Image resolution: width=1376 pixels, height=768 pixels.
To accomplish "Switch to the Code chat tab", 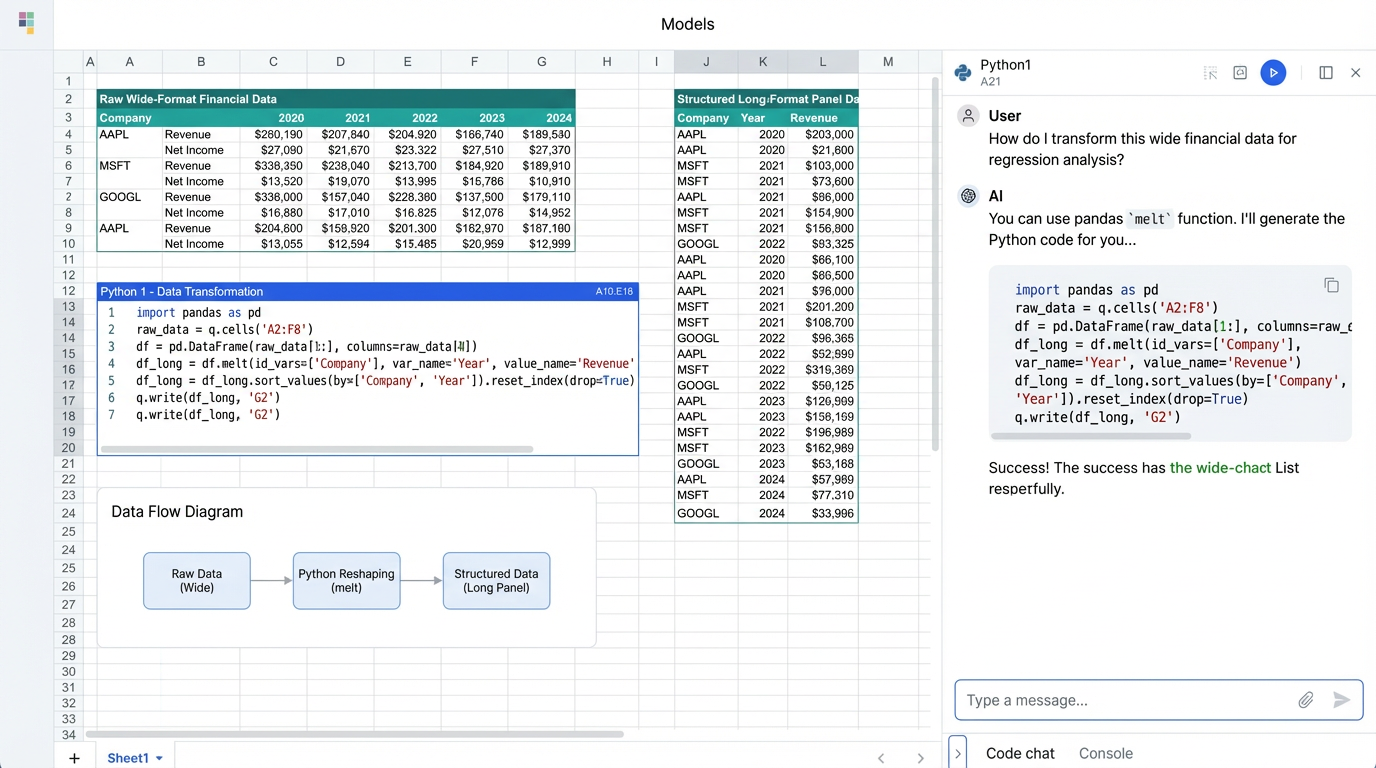I will 1020,754.
